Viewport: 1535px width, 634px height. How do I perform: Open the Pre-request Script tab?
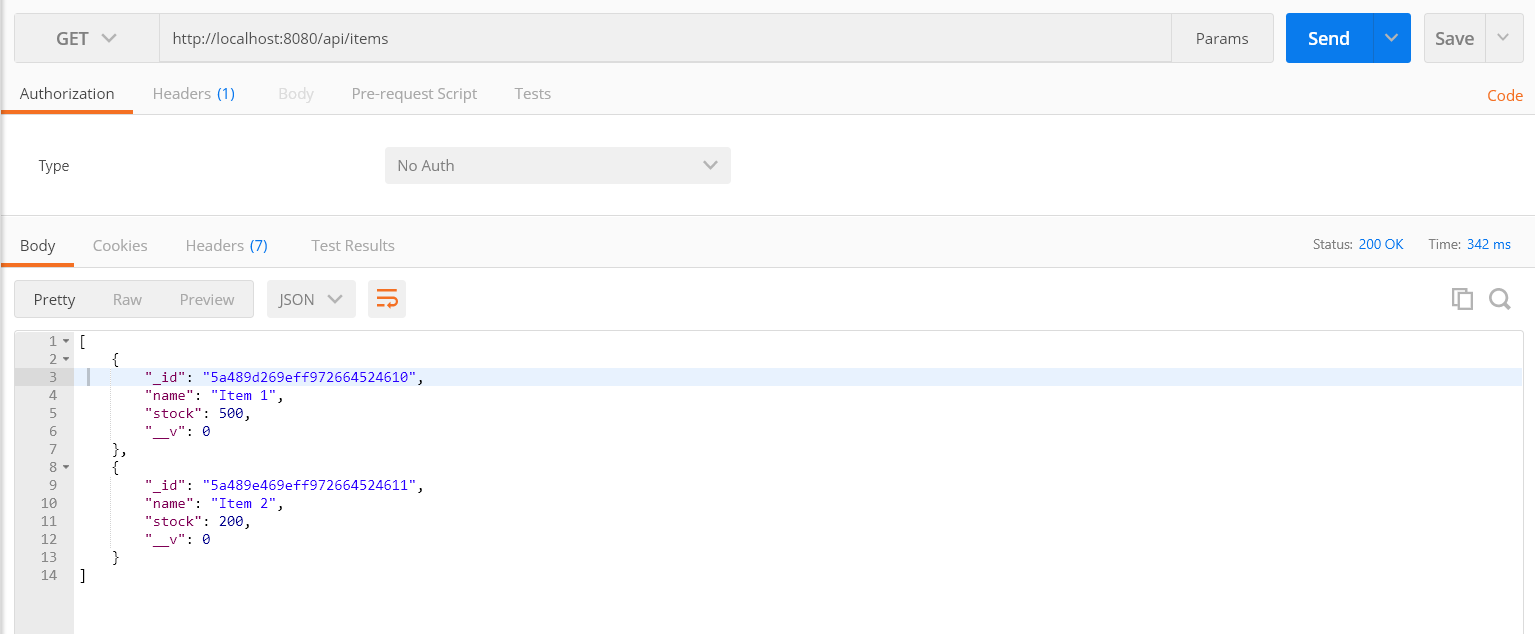(x=414, y=93)
